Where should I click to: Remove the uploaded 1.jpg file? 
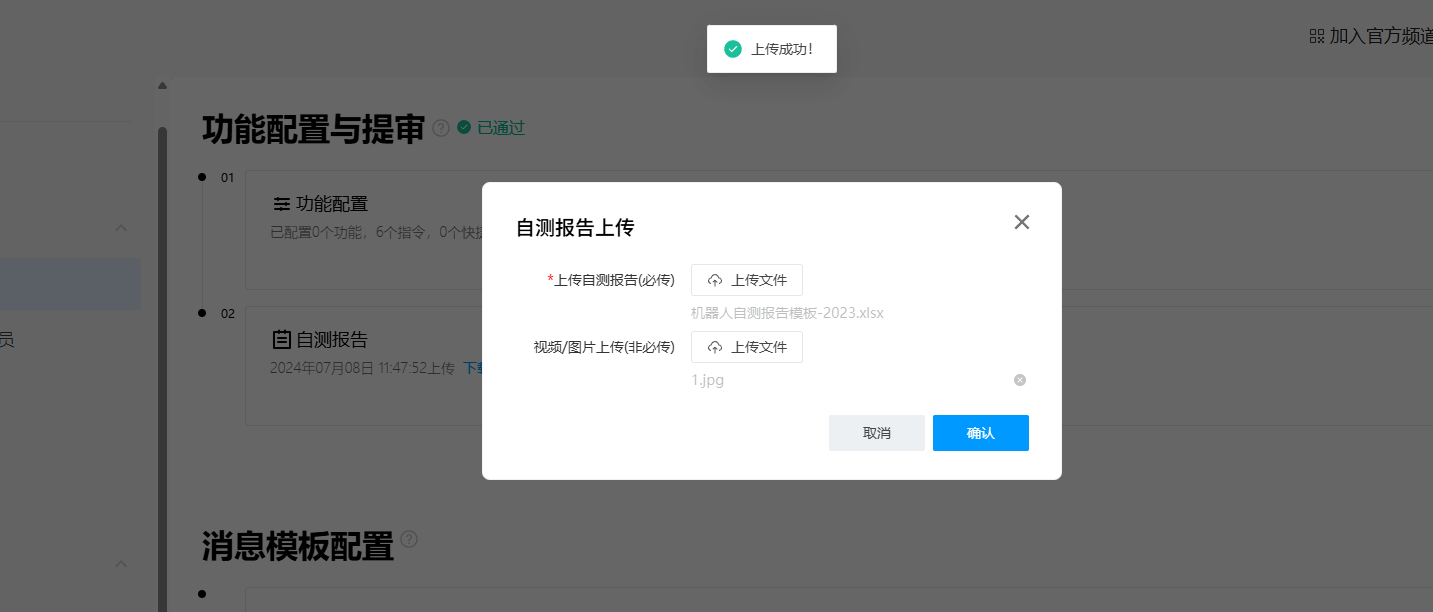tap(1019, 380)
